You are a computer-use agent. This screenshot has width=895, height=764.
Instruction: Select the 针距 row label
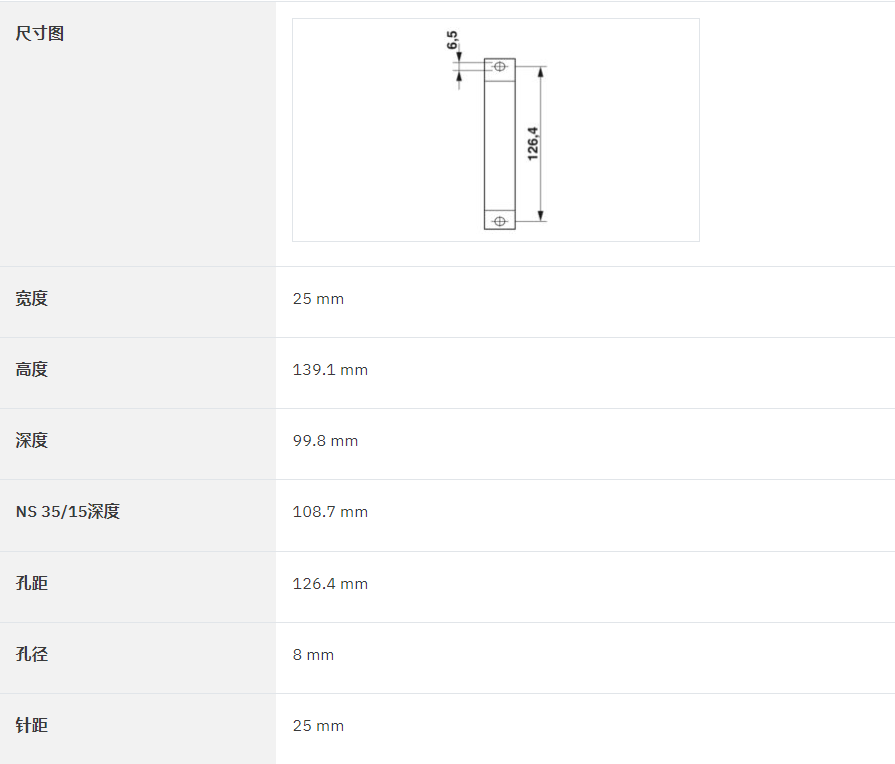pyautogui.click(x=31, y=725)
